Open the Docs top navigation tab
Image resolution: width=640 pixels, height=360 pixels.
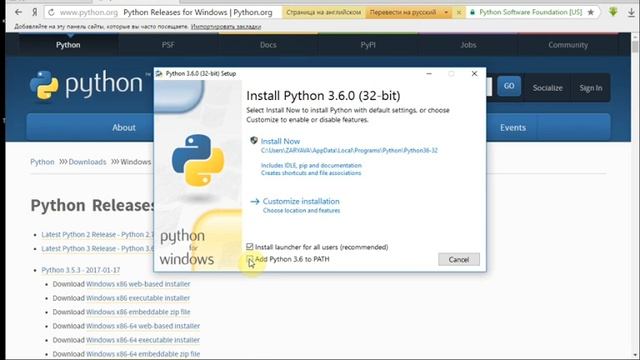pyautogui.click(x=268, y=45)
